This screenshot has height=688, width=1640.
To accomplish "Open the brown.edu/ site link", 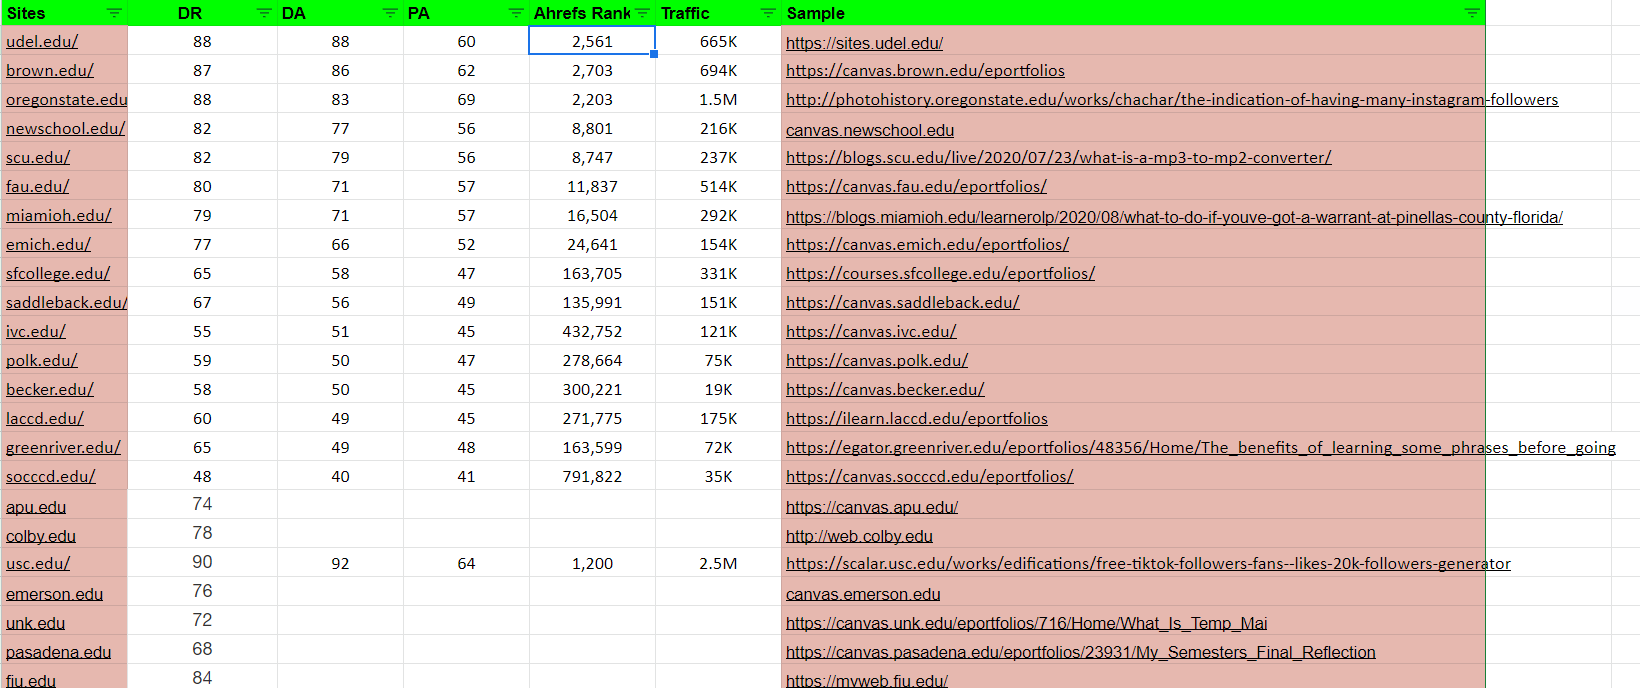I will point(50,71).
